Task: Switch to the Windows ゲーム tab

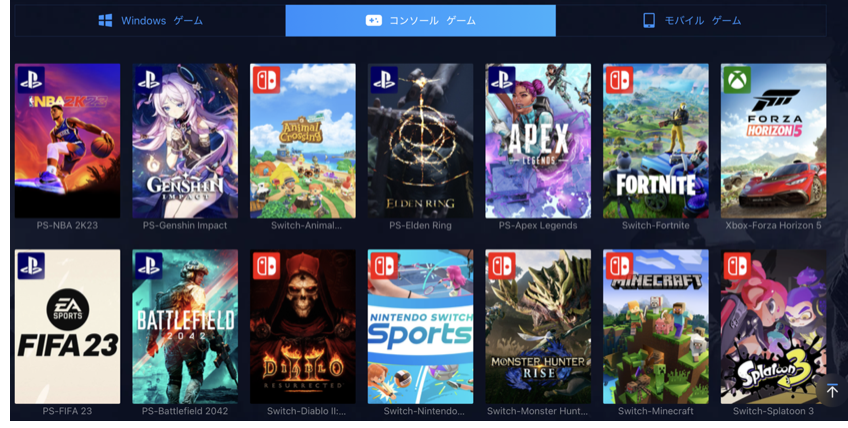Action: (150, 21)
